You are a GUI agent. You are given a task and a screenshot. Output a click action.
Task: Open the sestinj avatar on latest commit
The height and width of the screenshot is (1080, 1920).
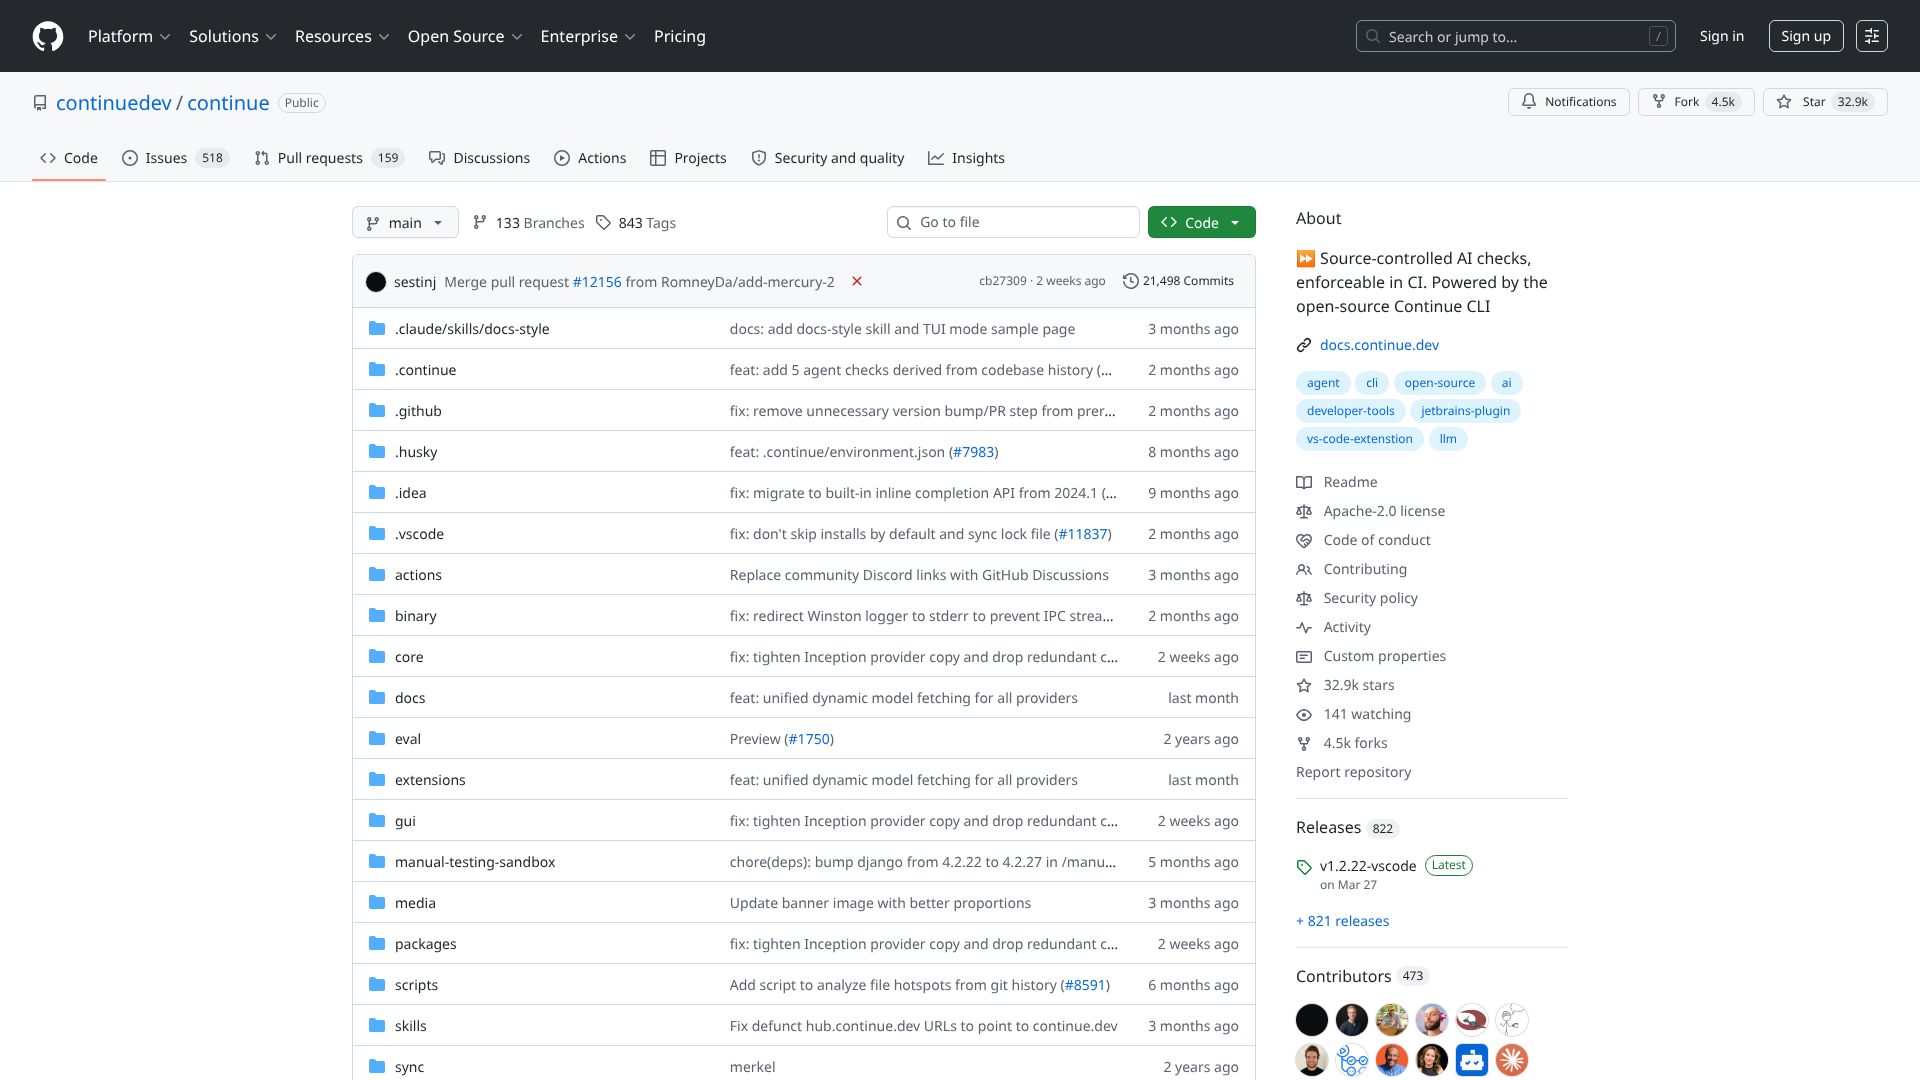click(376, 282)
